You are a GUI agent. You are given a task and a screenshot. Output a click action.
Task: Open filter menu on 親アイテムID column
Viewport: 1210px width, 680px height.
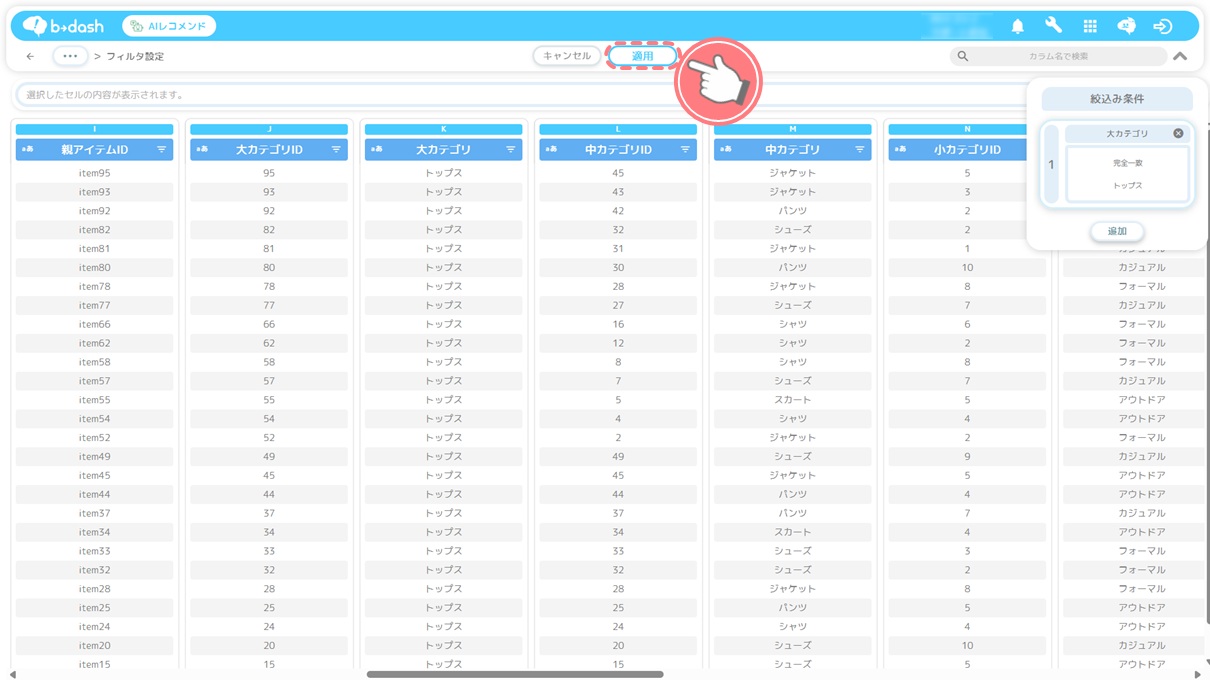click(161, 150)
